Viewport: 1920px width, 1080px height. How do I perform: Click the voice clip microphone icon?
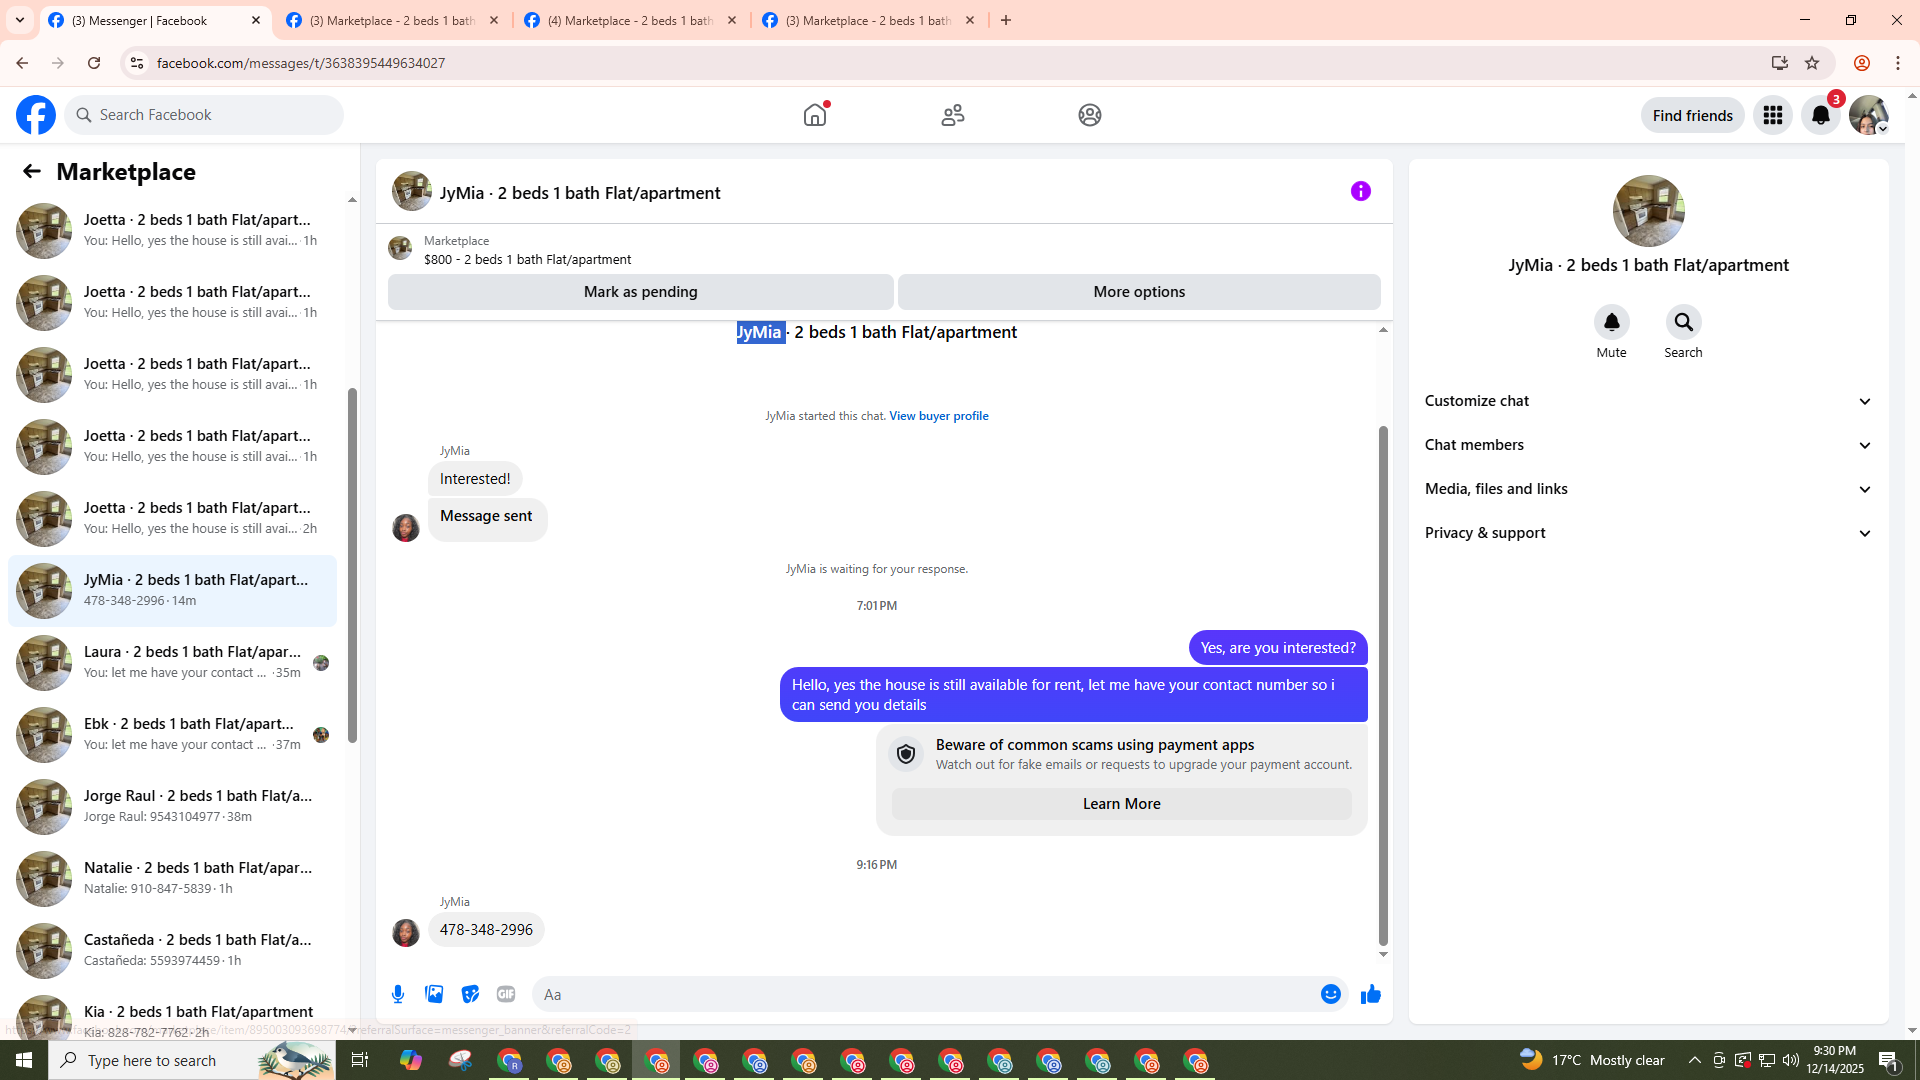[x=398, y=994]
